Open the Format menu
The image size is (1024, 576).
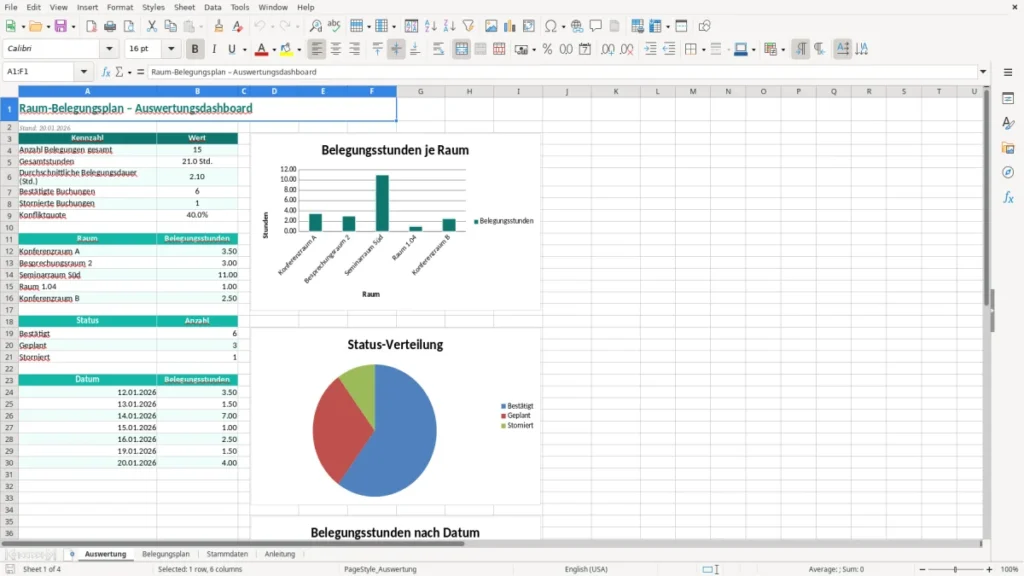coord(120,7)
